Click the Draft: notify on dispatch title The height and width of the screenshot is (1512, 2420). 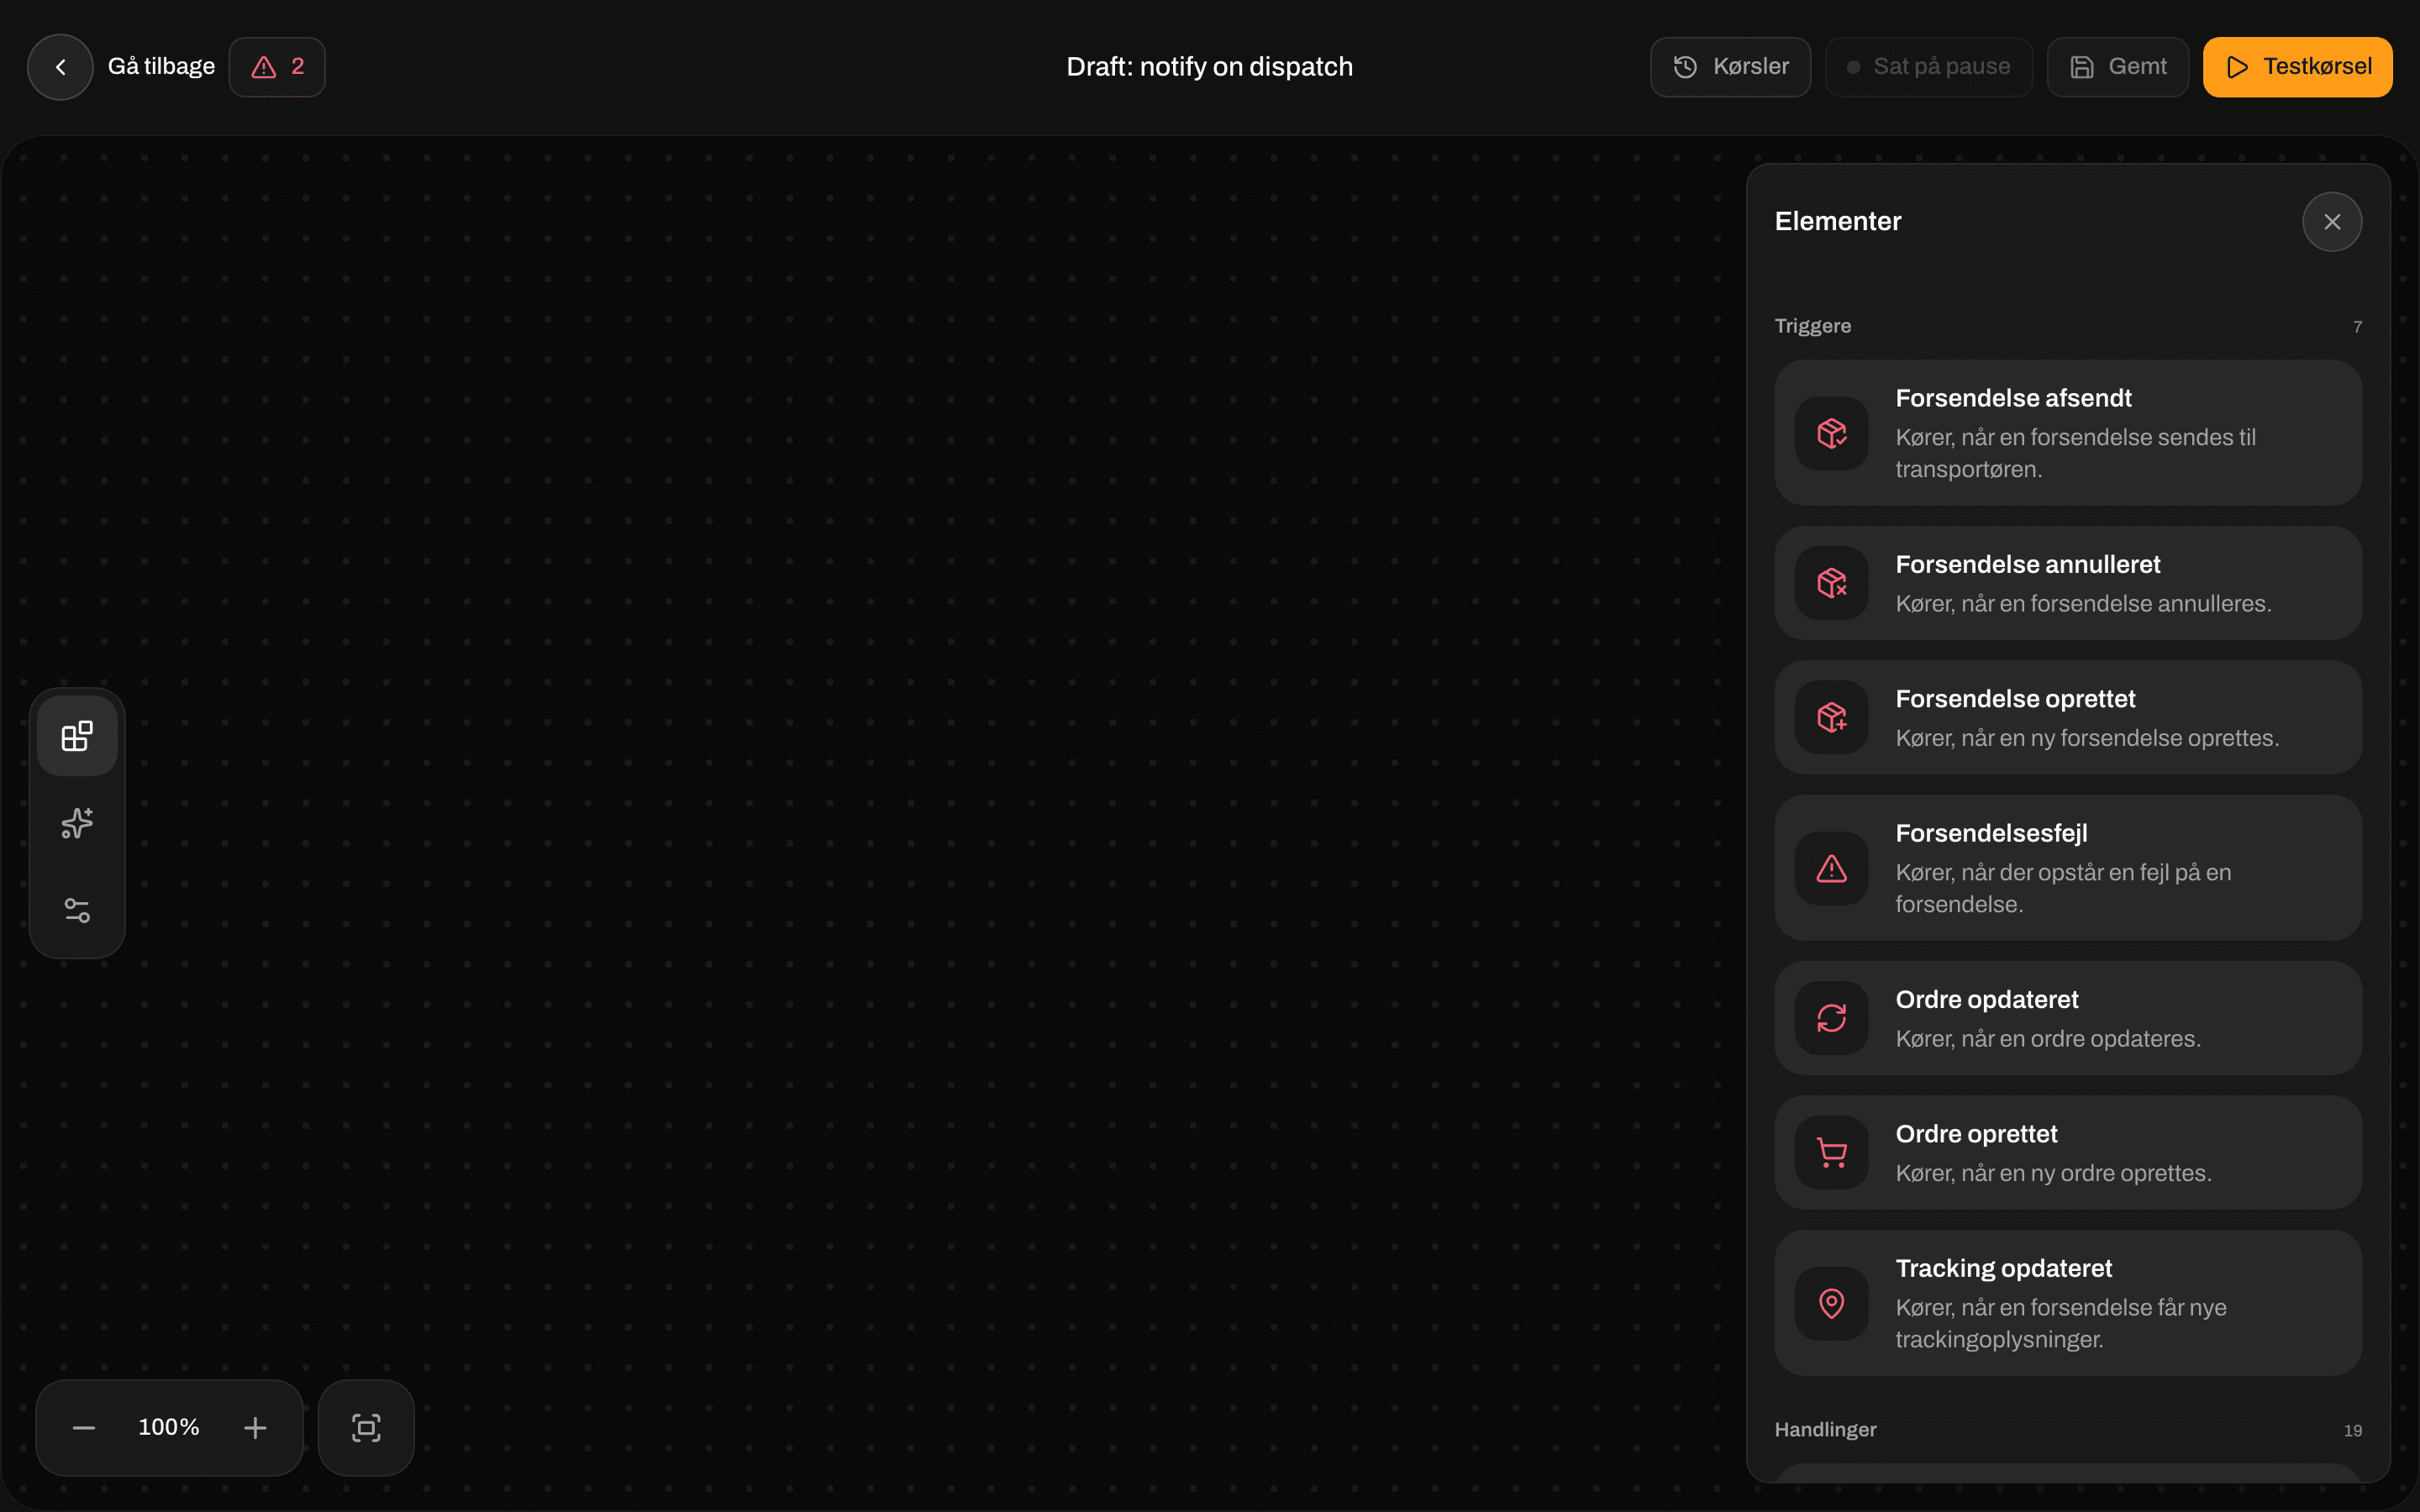click(x=1209, y=67)
